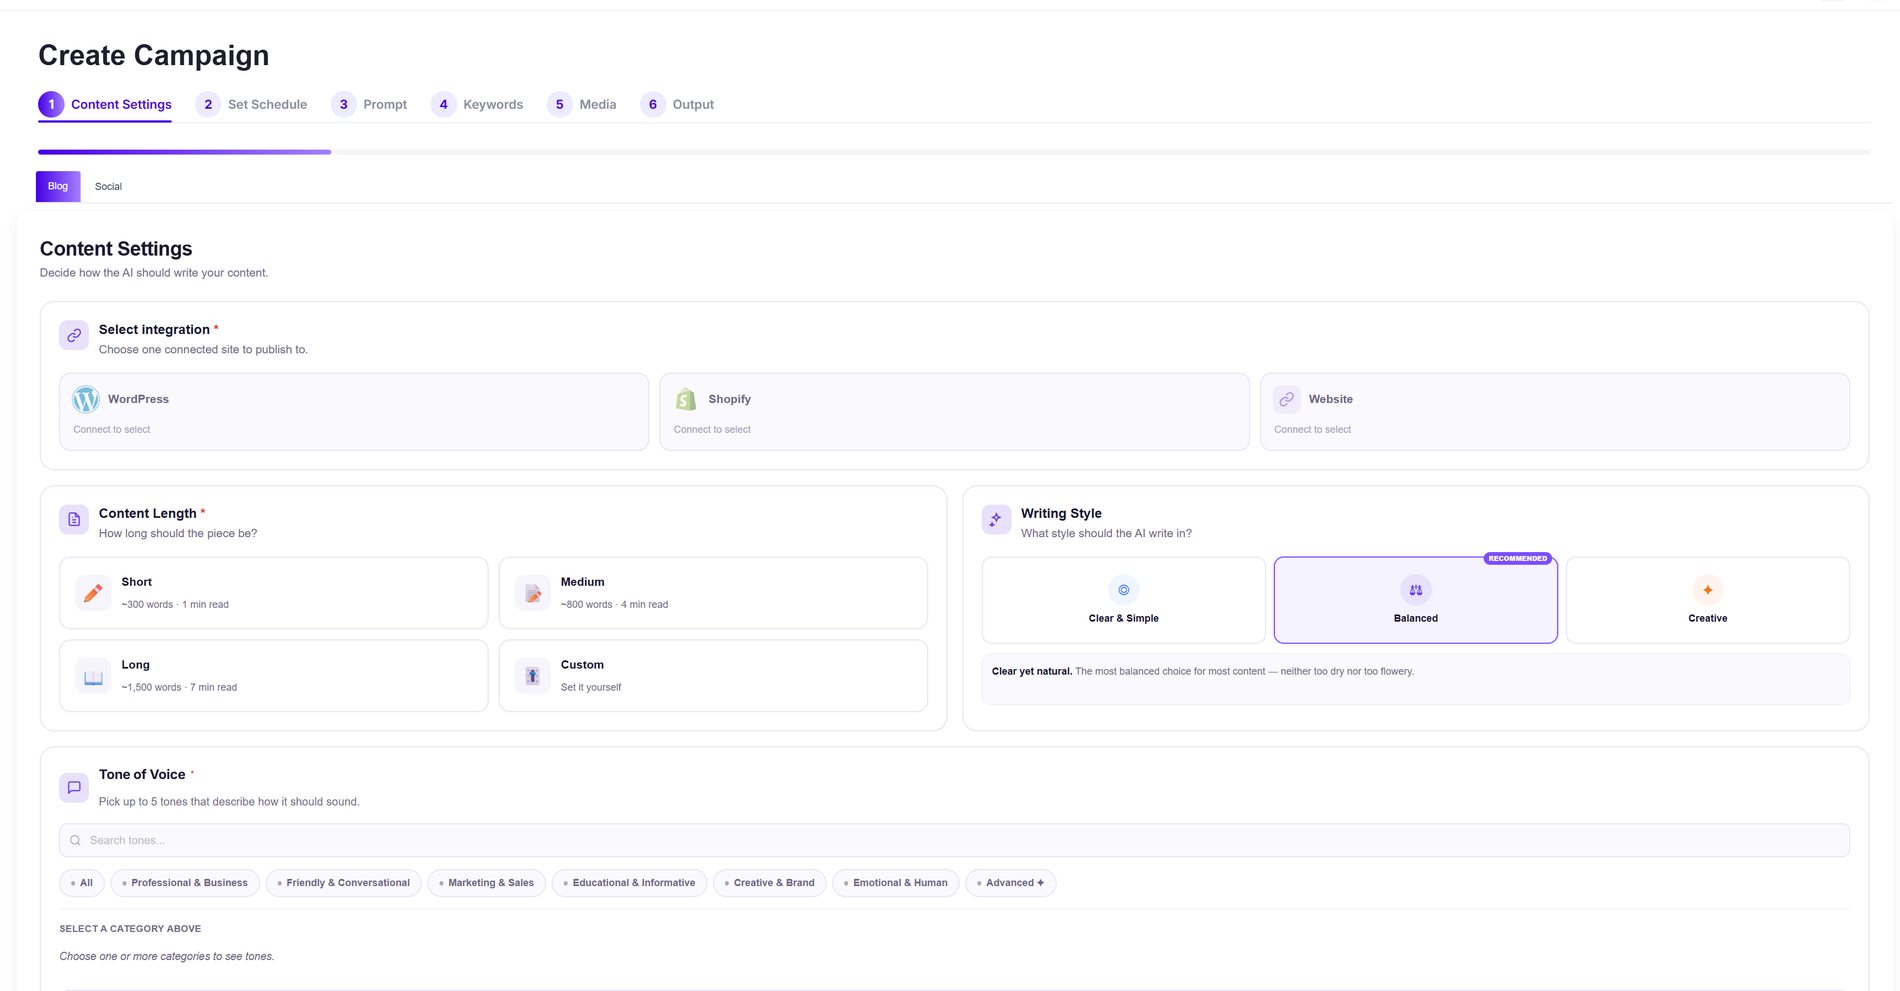The image size is (1900, 991).
Task: Click the Custom length icon
Action: point(533,676)
